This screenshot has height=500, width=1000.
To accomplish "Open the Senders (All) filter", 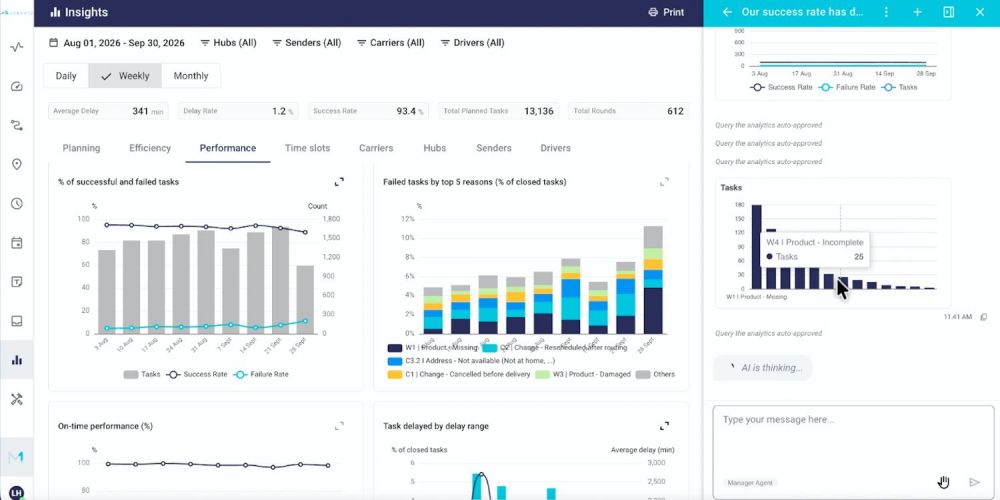I will click(x=306, y=43).
